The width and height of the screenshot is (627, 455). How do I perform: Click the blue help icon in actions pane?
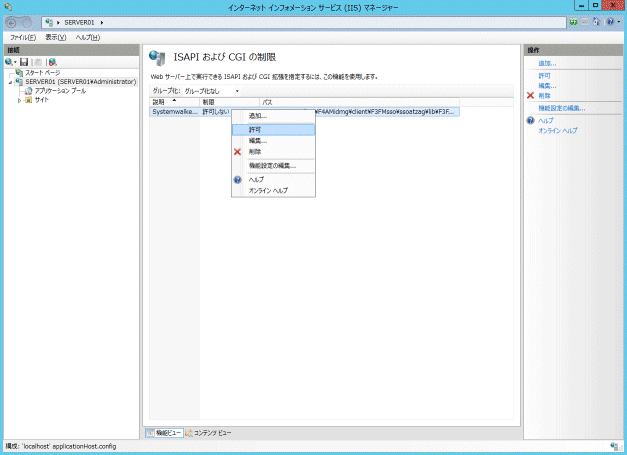pyautogui.click(x=530, y=120)
